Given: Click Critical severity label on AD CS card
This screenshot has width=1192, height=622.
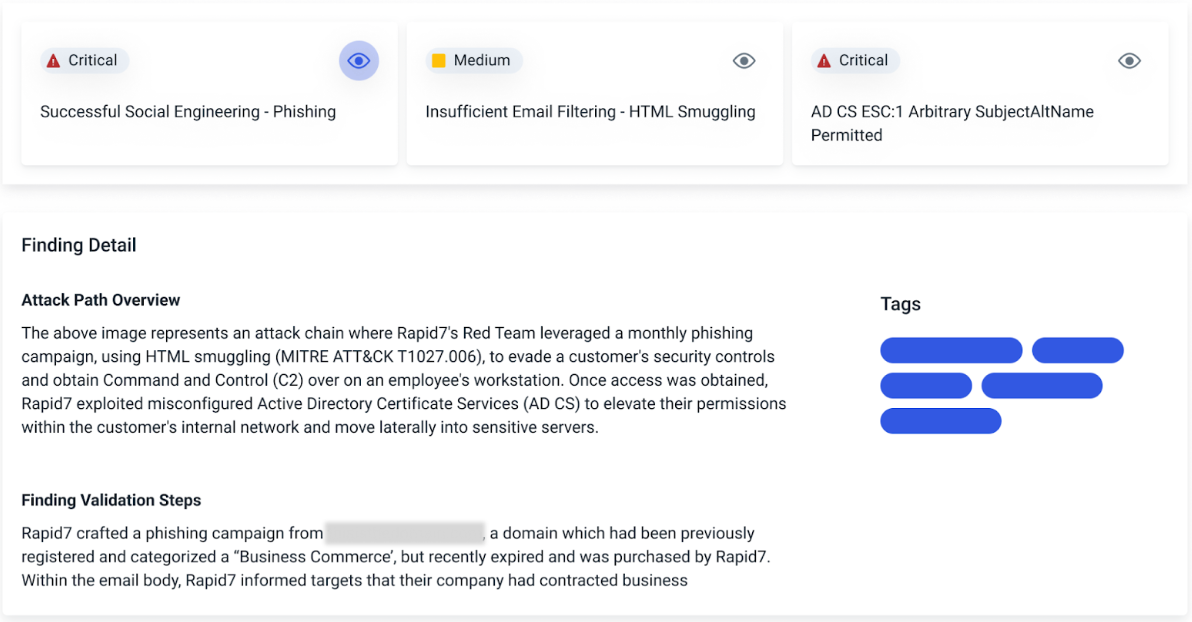Looking at the screenshot, I should 864,61.
